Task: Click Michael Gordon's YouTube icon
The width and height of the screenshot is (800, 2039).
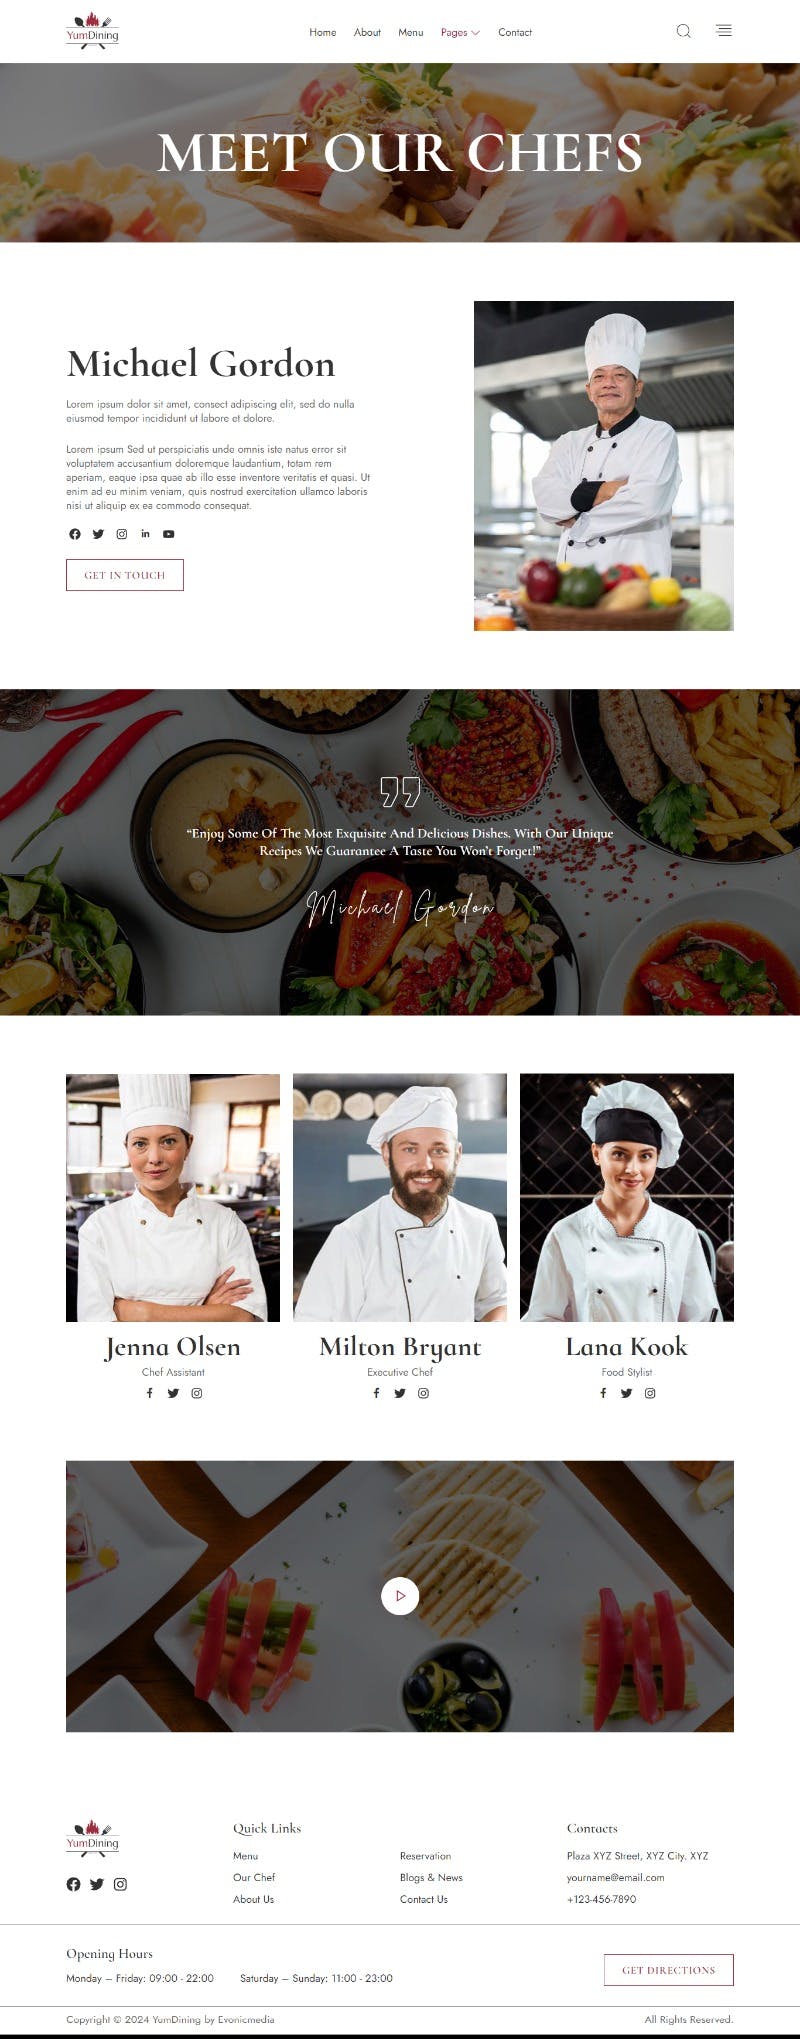Action: click(169, 534)
